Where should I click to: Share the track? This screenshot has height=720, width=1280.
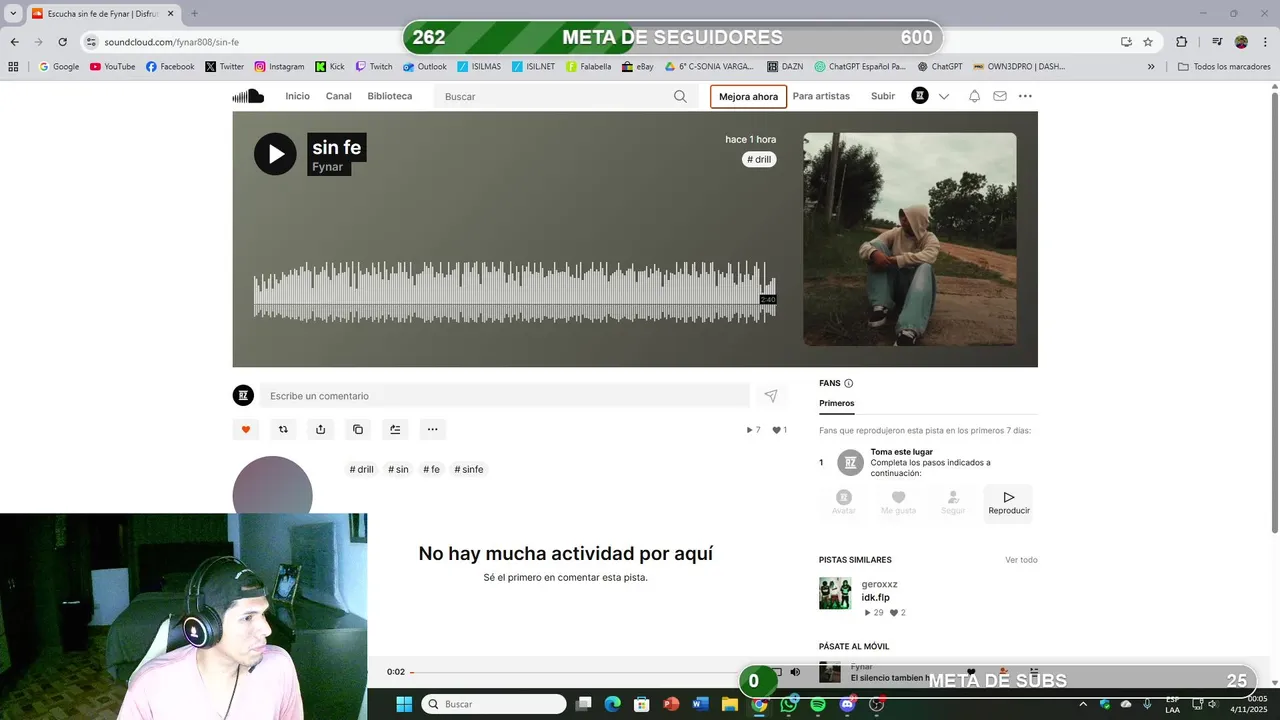coord(320,429)
